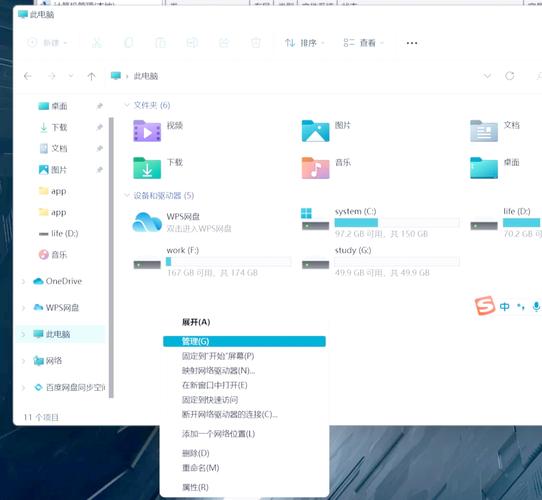Select the system (C:) drive icon
Screen dimensions: 542x500
click(315, 220)
